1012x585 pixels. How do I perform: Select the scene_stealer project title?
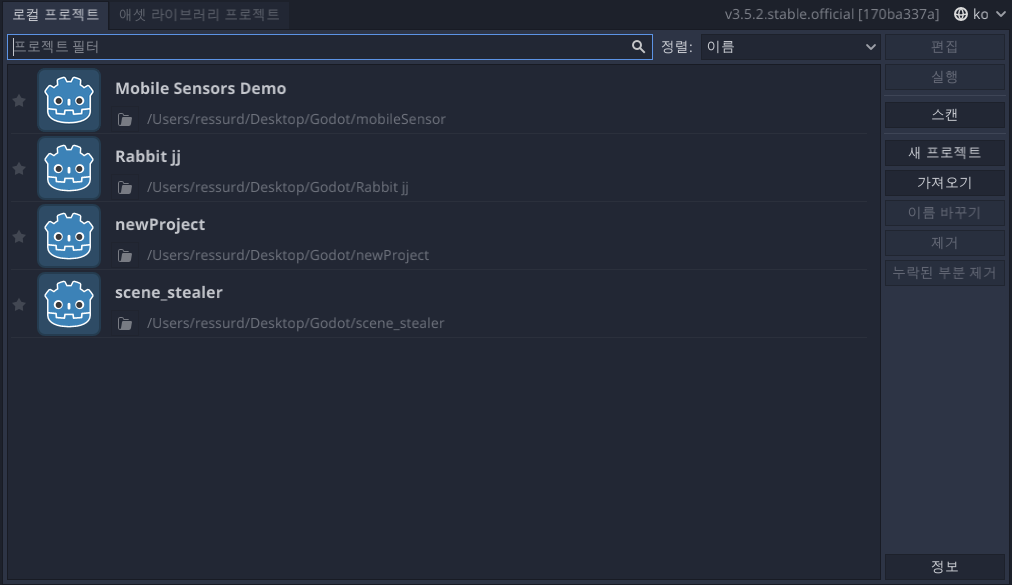pyautogui.click(x=168, y=292)
